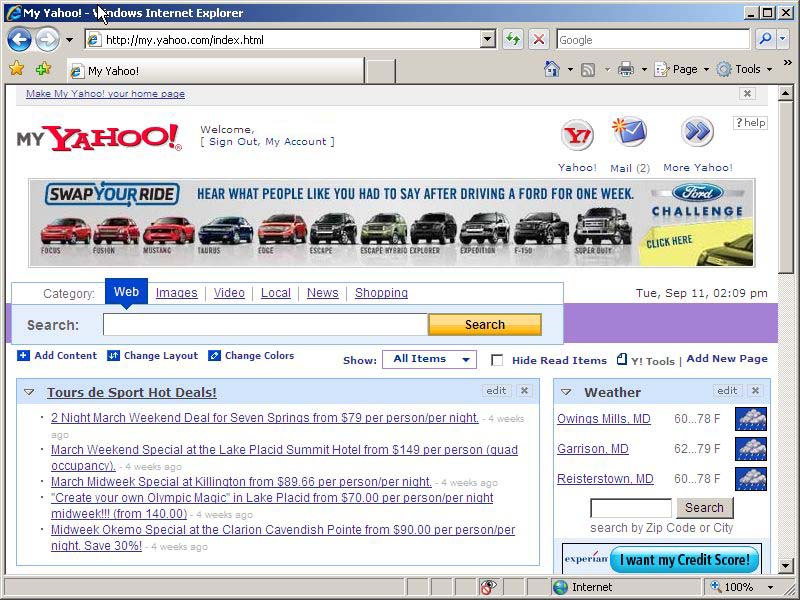The width and height of the screenshot is (800, 600).
Task: Click the yellow Search button
Action: 485,324
